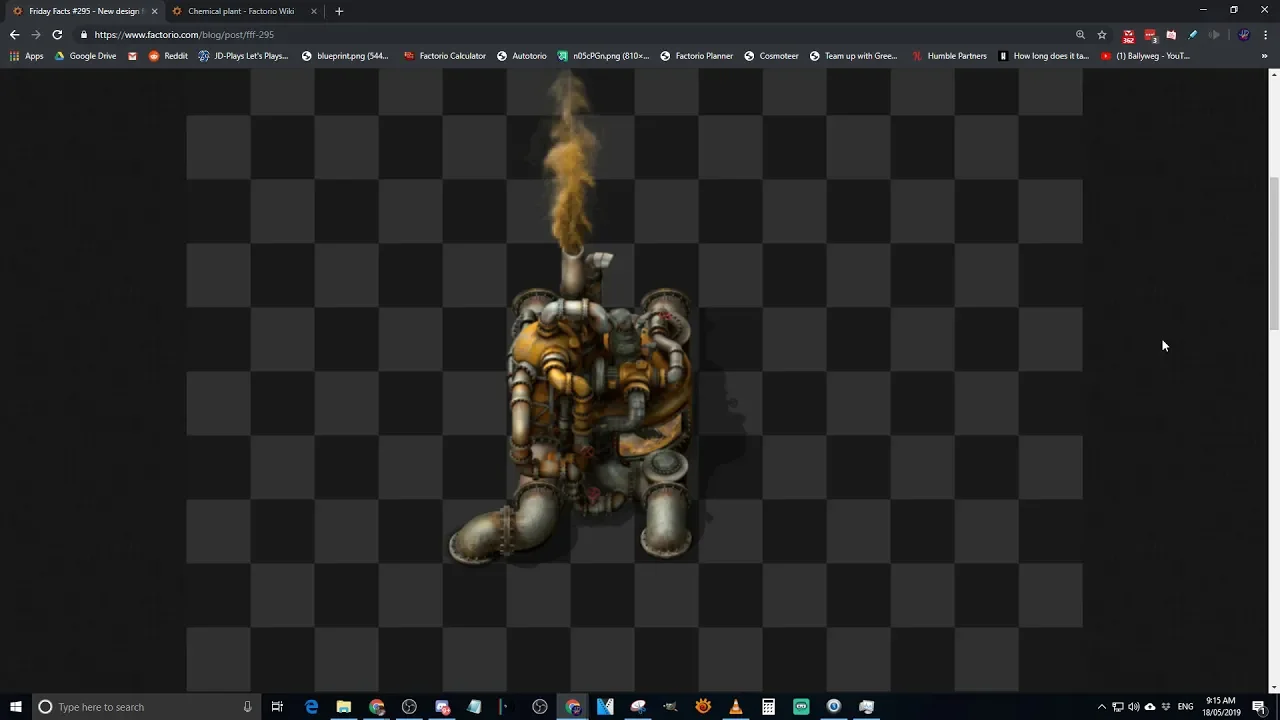Open a new browser tab
The width and height of the screenshot is (1280, 720).
pyautogui.click(x=339, y=11)
